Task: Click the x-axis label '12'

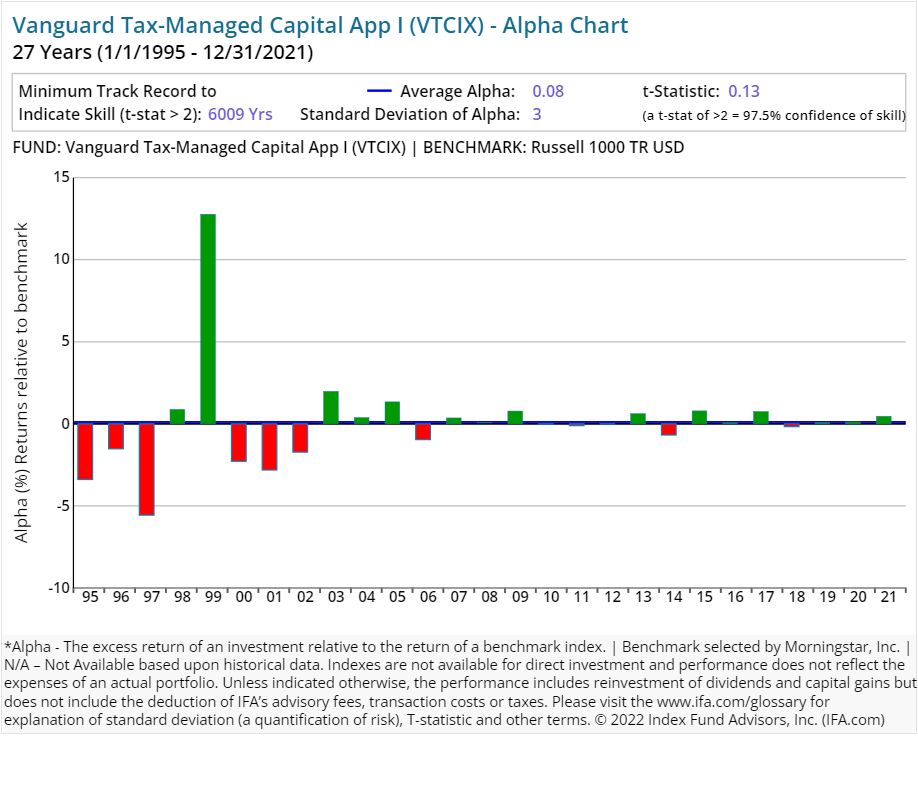Action: tap(612, 597)
